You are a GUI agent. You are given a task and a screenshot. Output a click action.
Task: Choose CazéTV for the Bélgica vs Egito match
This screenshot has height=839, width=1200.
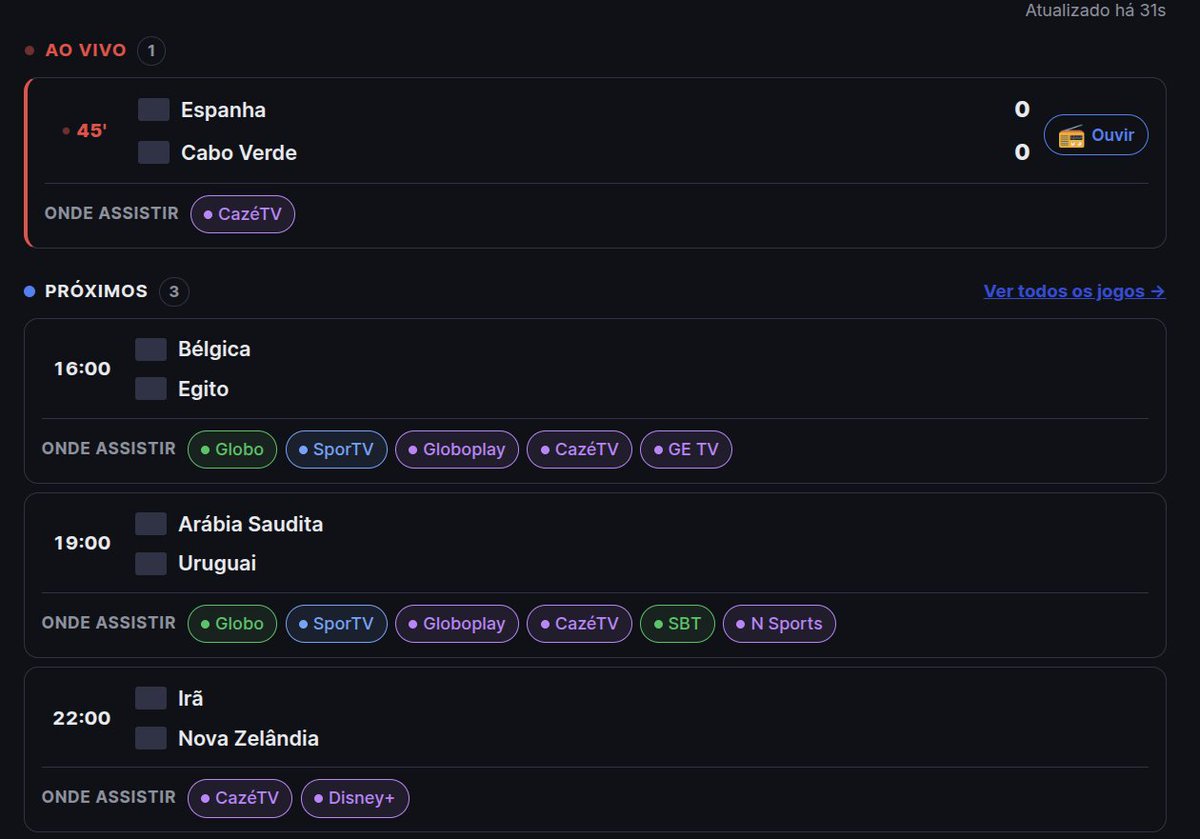click(580, 450)
